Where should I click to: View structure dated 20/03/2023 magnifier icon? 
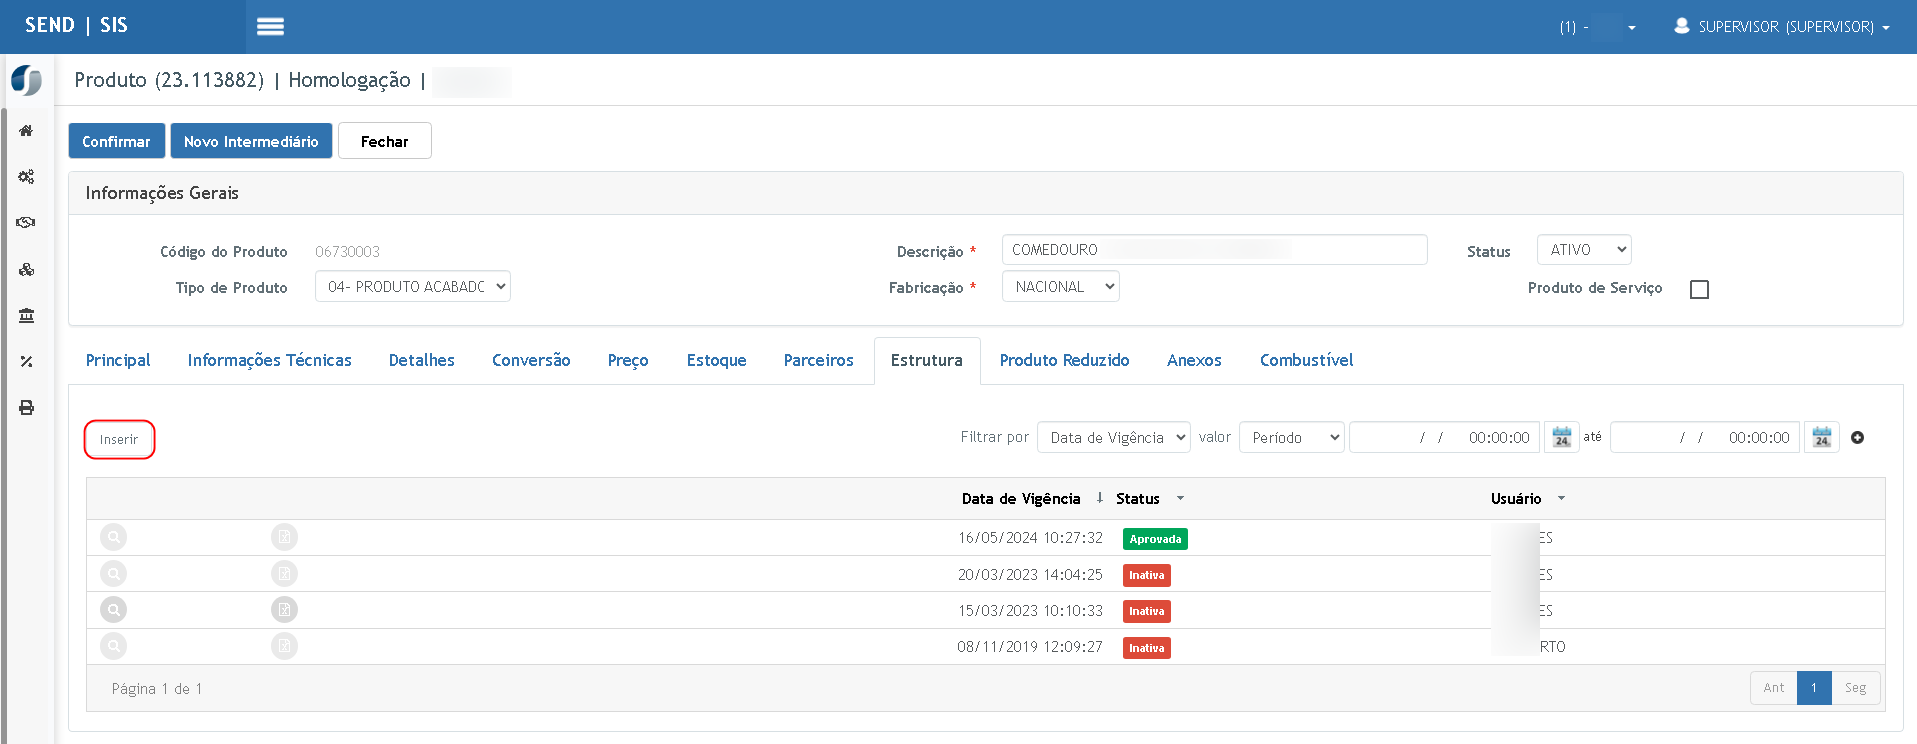[x=114, y=574]
